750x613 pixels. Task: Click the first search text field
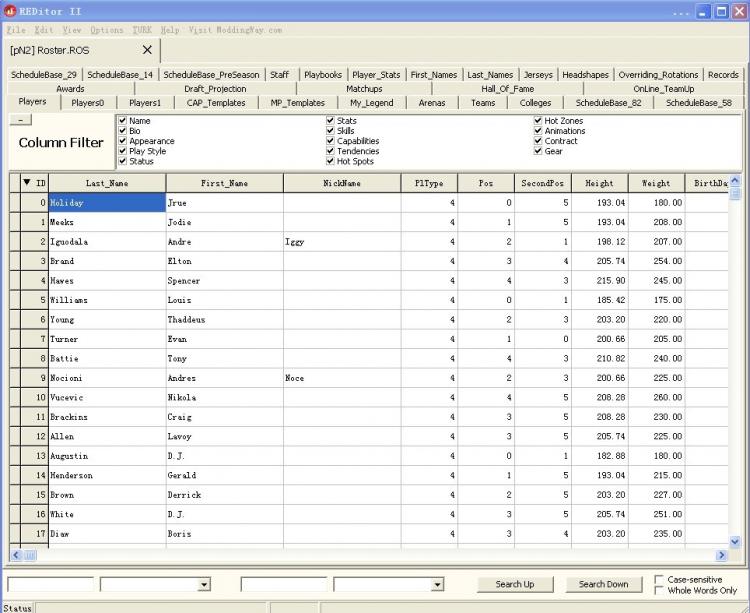coord(50,584)
